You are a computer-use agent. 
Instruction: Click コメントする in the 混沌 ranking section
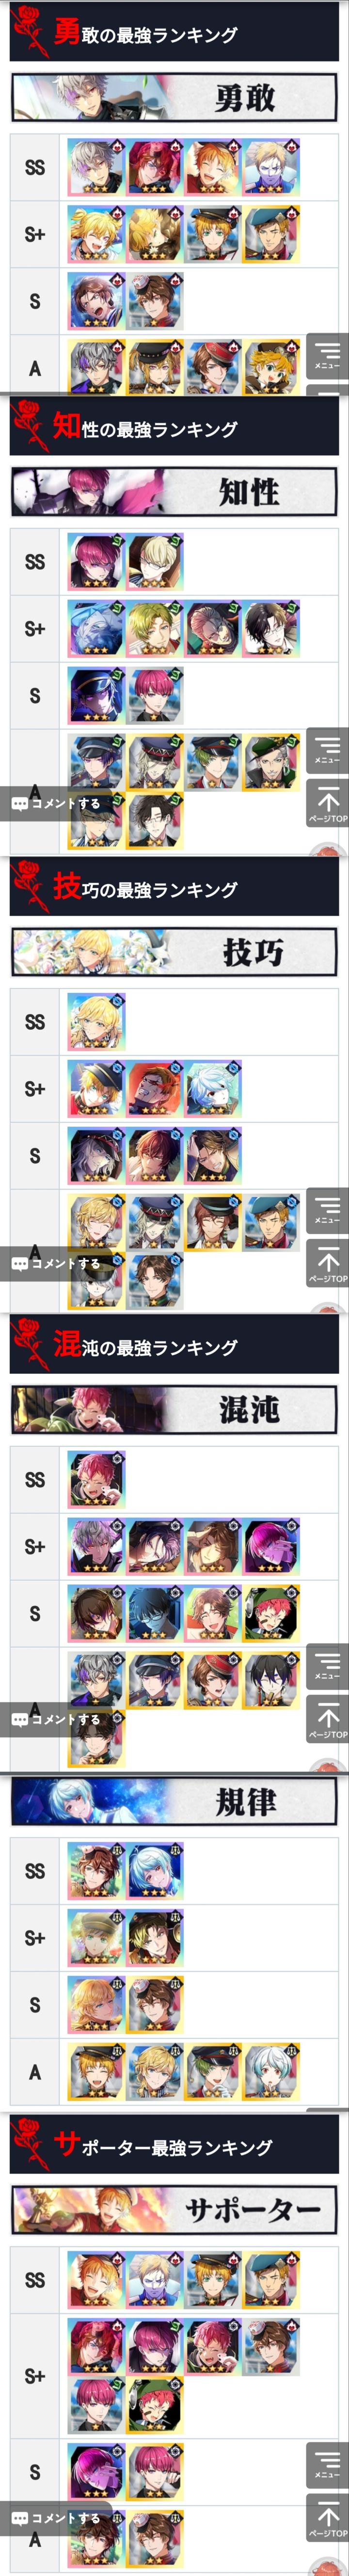coord(56,1719)
